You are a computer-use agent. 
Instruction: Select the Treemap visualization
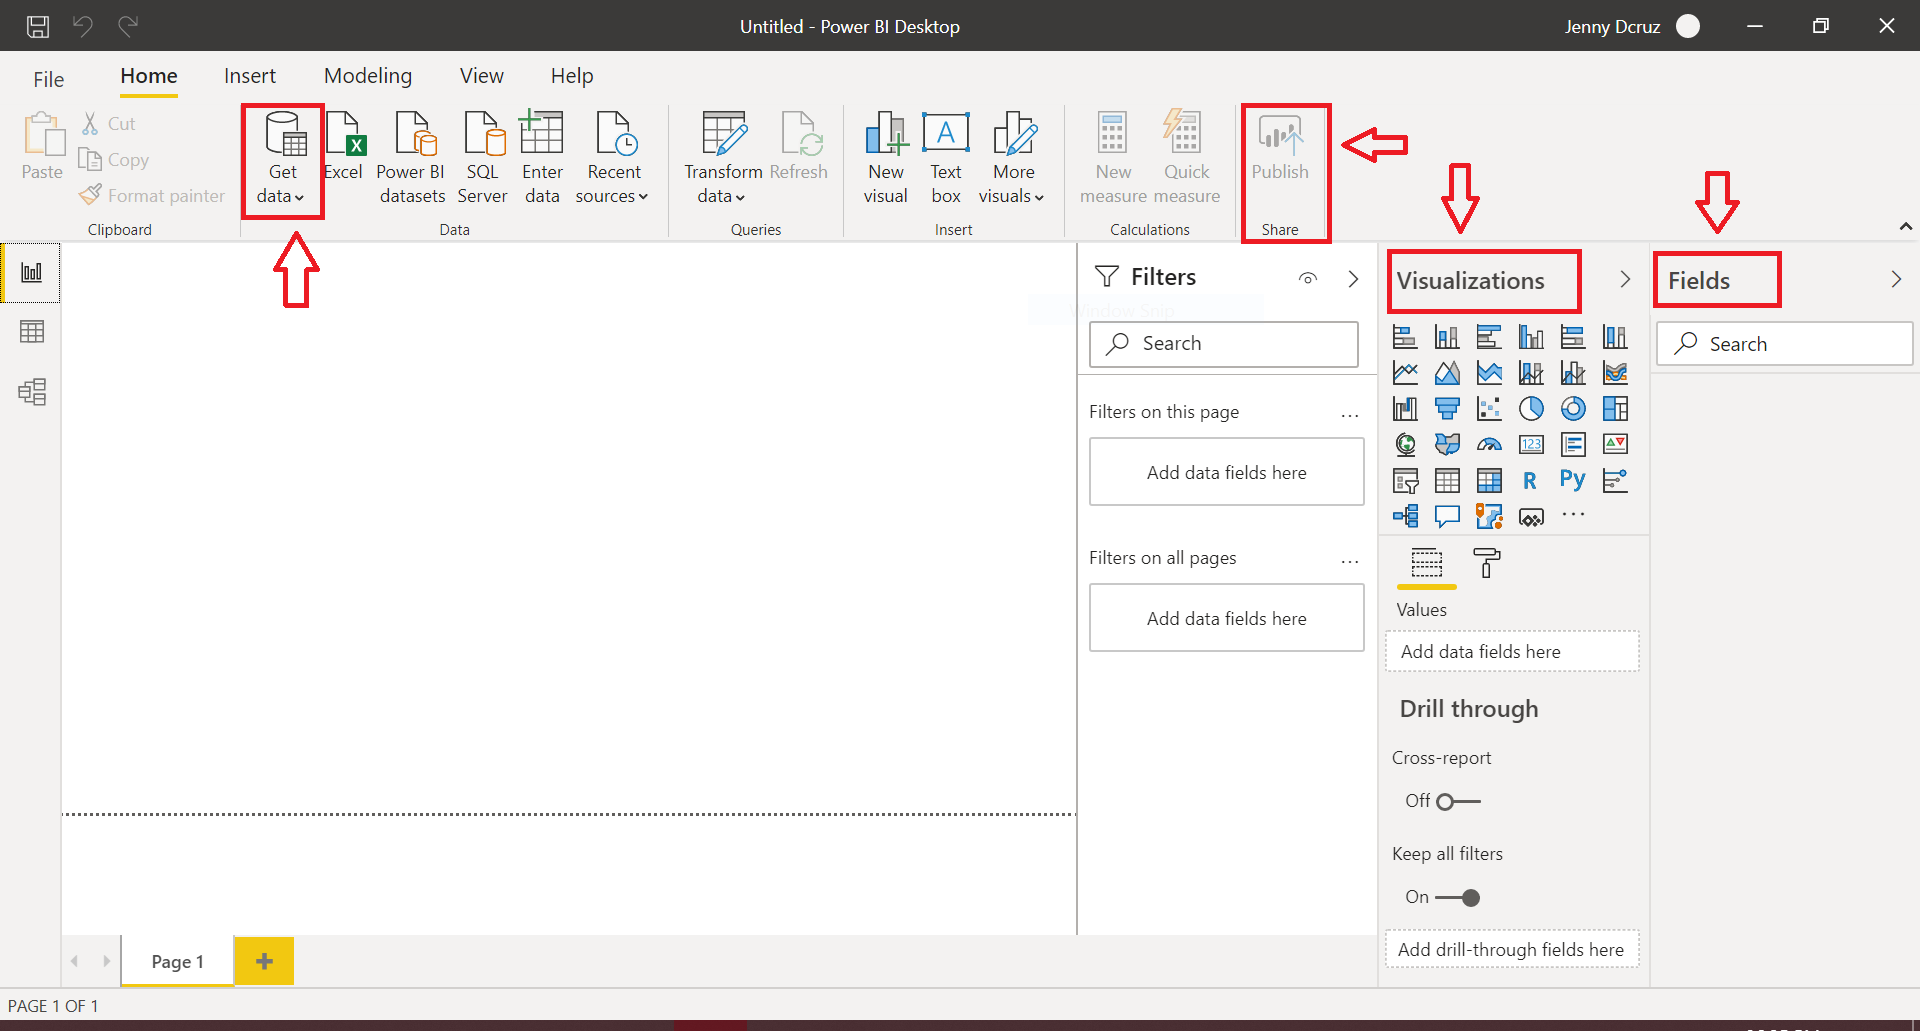[x=1615, y=408]
